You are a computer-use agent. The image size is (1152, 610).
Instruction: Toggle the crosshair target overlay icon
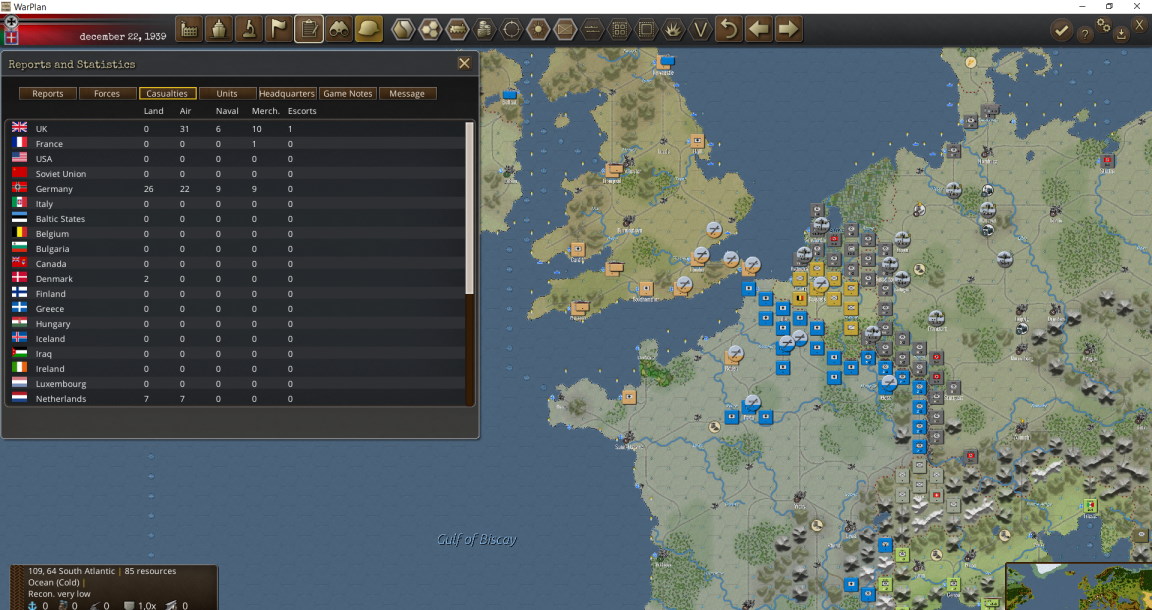pos(511,29)
